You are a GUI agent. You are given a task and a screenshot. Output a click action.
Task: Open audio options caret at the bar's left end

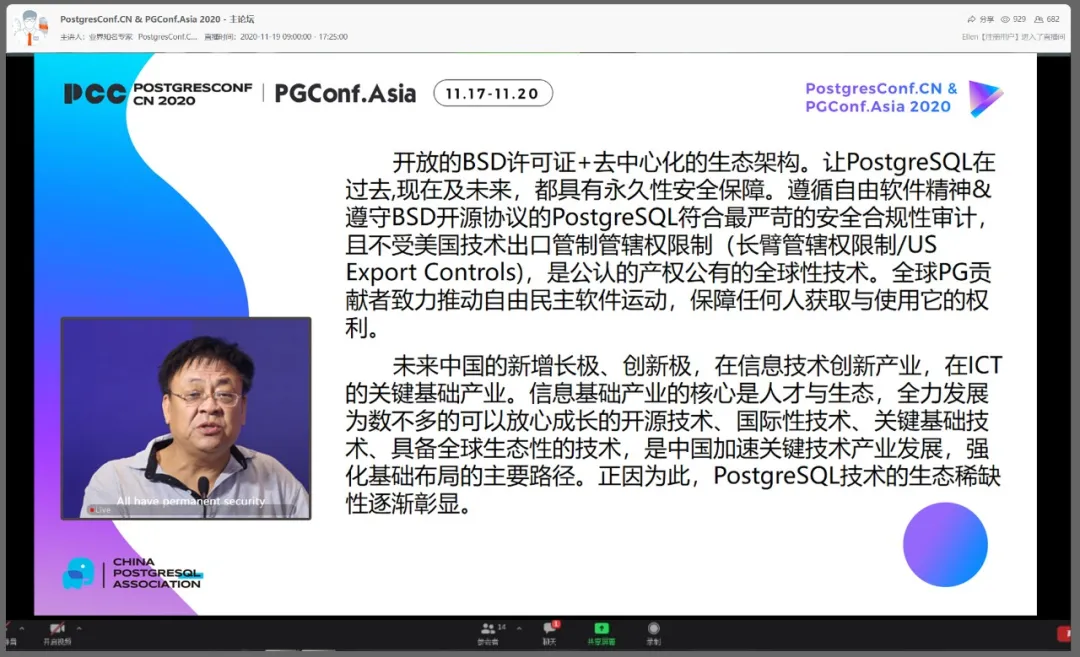[21, 628]
